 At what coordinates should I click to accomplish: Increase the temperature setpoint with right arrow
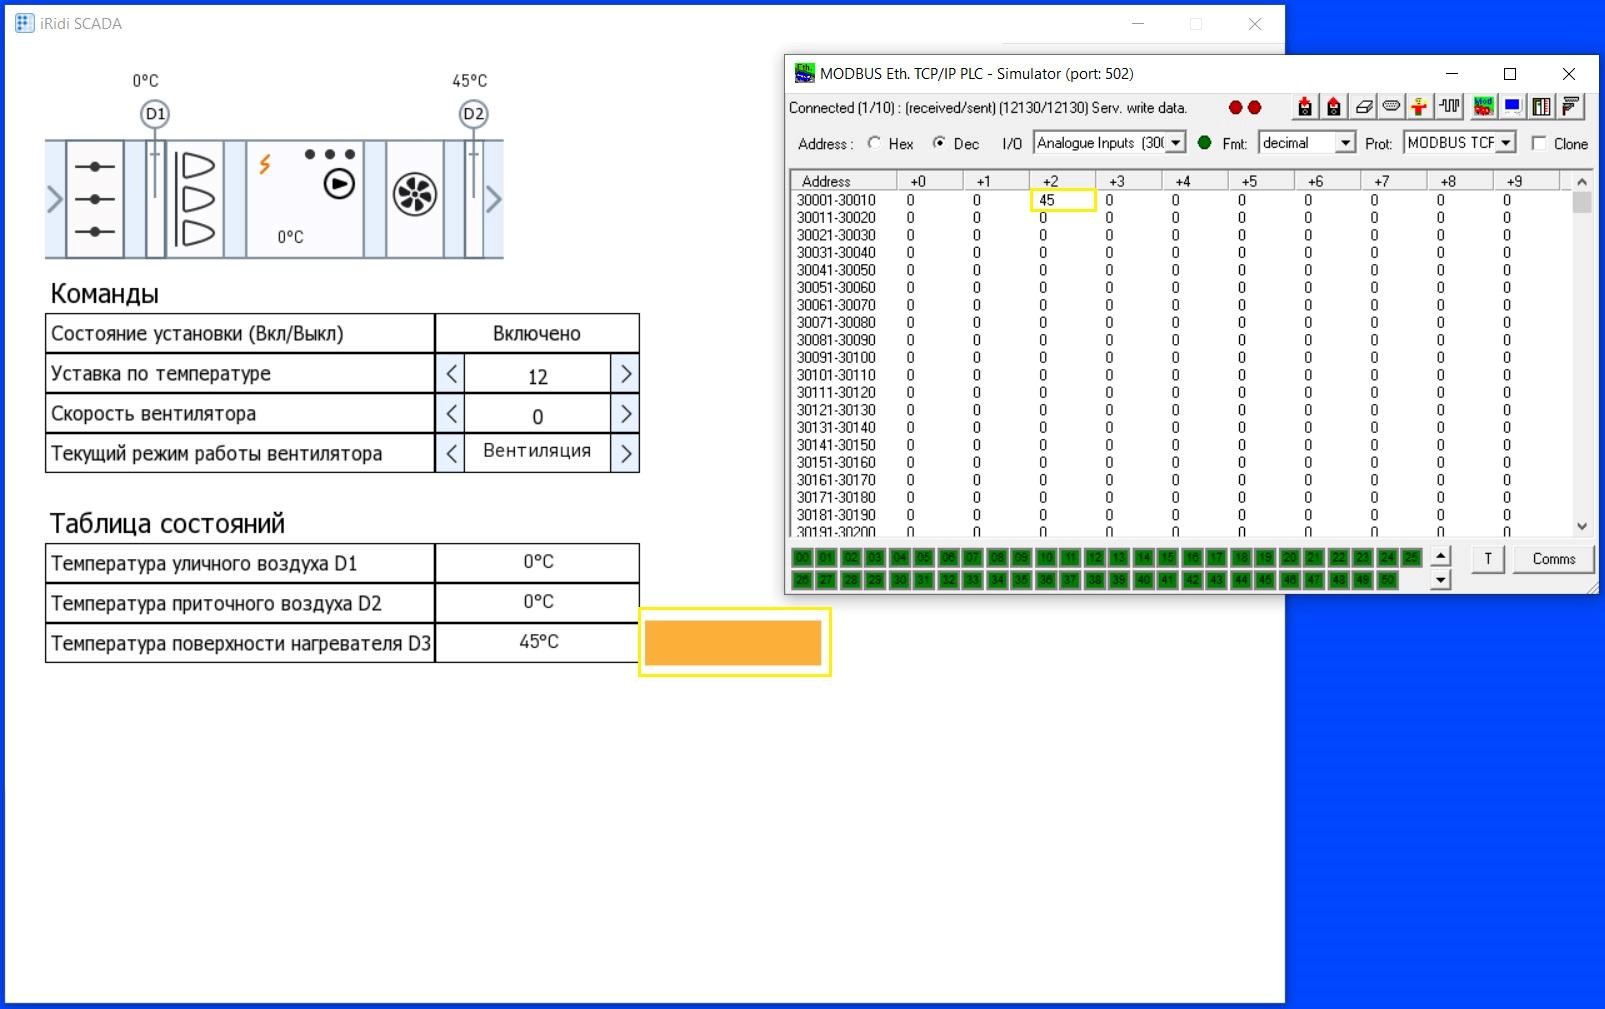pyautogui.click(x=625, y=374)
